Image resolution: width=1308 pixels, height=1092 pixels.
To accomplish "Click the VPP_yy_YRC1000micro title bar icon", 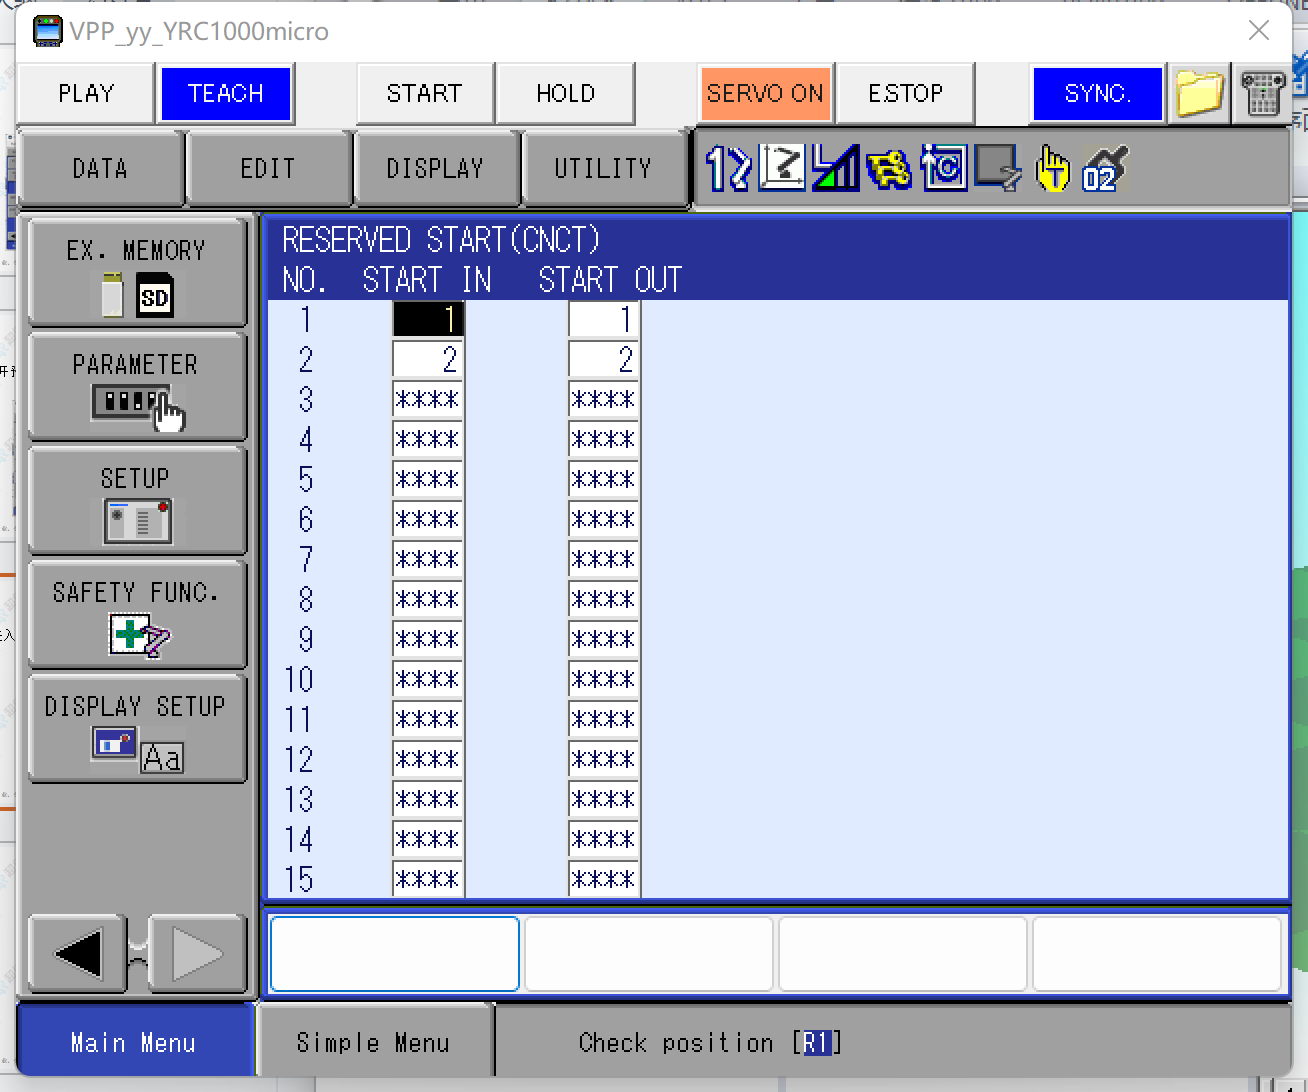I will (x=47, y=31).
